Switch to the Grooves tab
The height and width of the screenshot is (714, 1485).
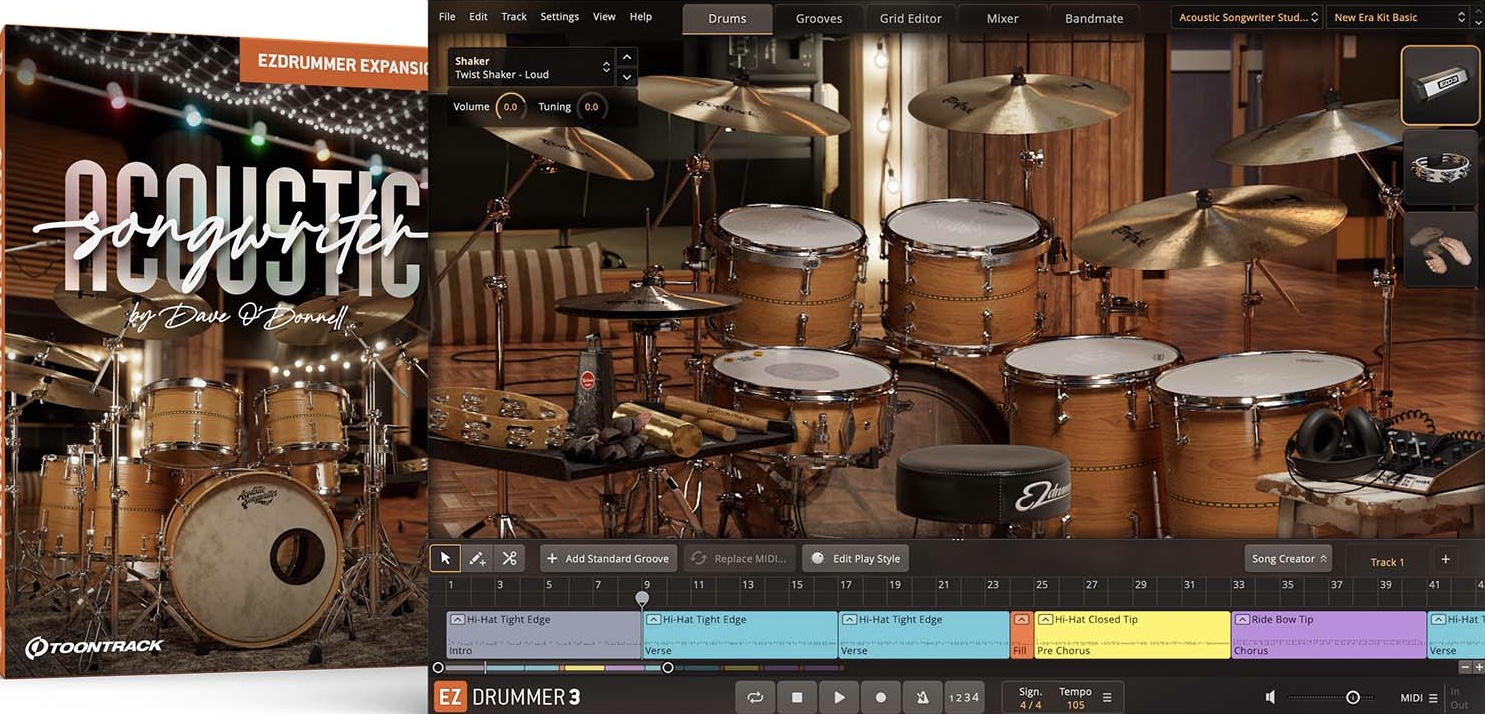click(819, 18)
